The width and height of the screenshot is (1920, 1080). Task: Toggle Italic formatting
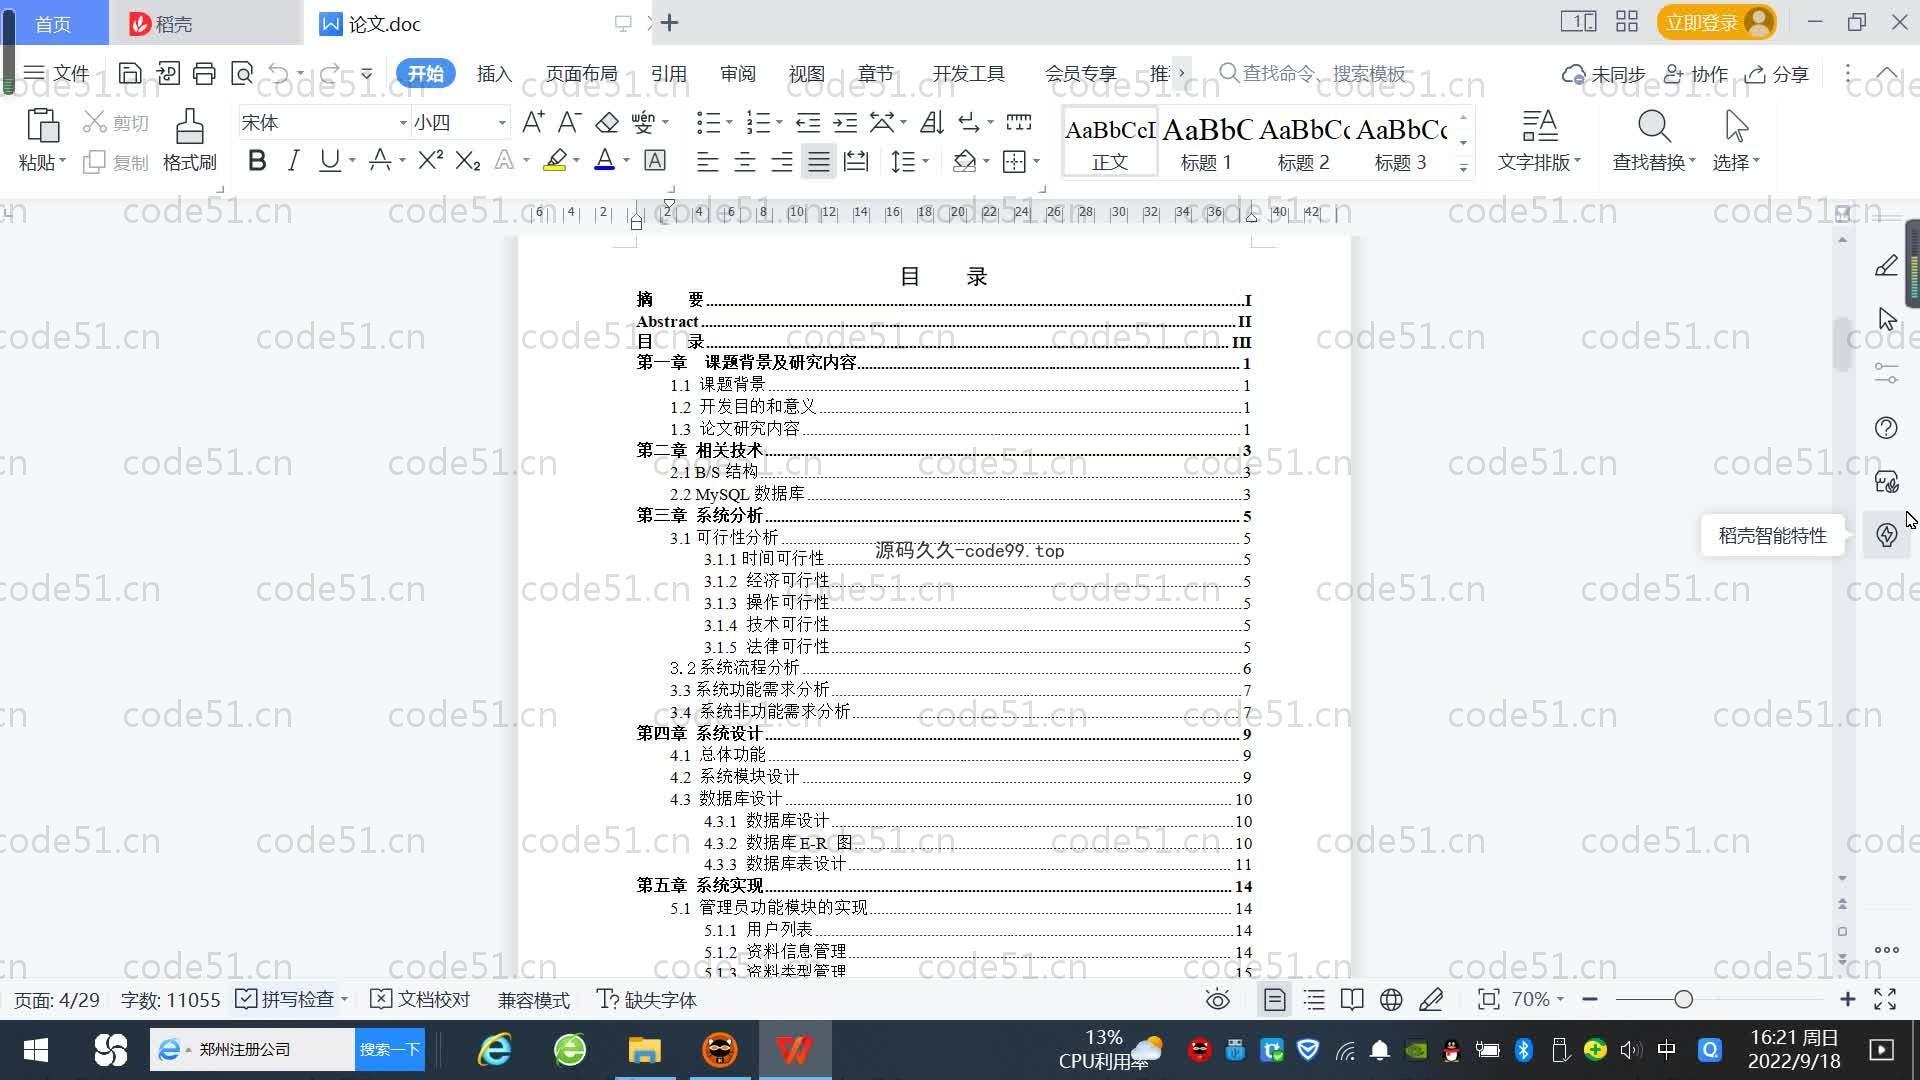tap(293, 160)
